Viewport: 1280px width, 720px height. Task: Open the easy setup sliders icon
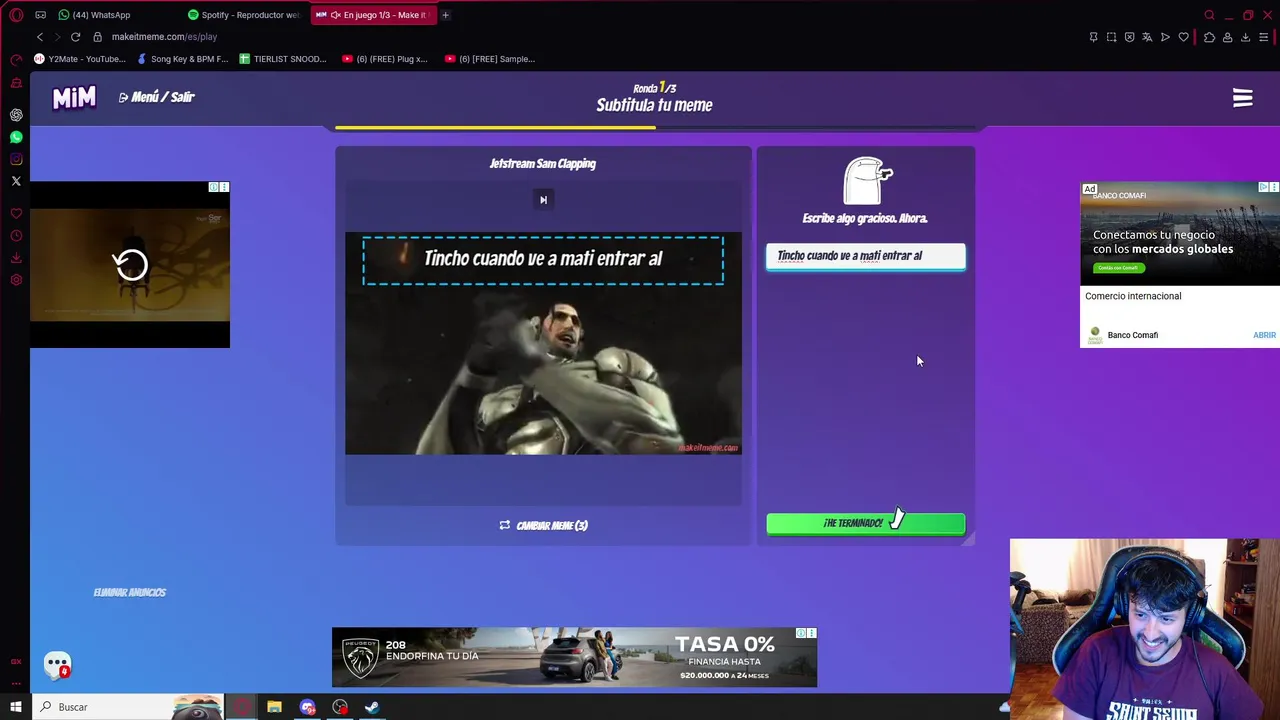1264,37
